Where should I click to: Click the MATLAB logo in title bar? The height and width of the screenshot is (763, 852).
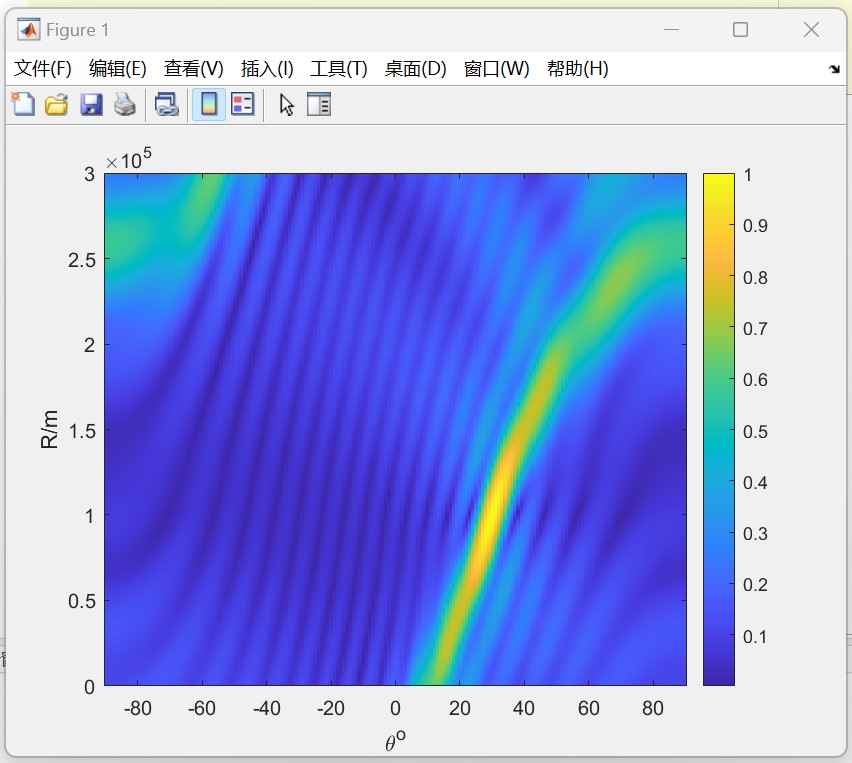tap(28, 29)
